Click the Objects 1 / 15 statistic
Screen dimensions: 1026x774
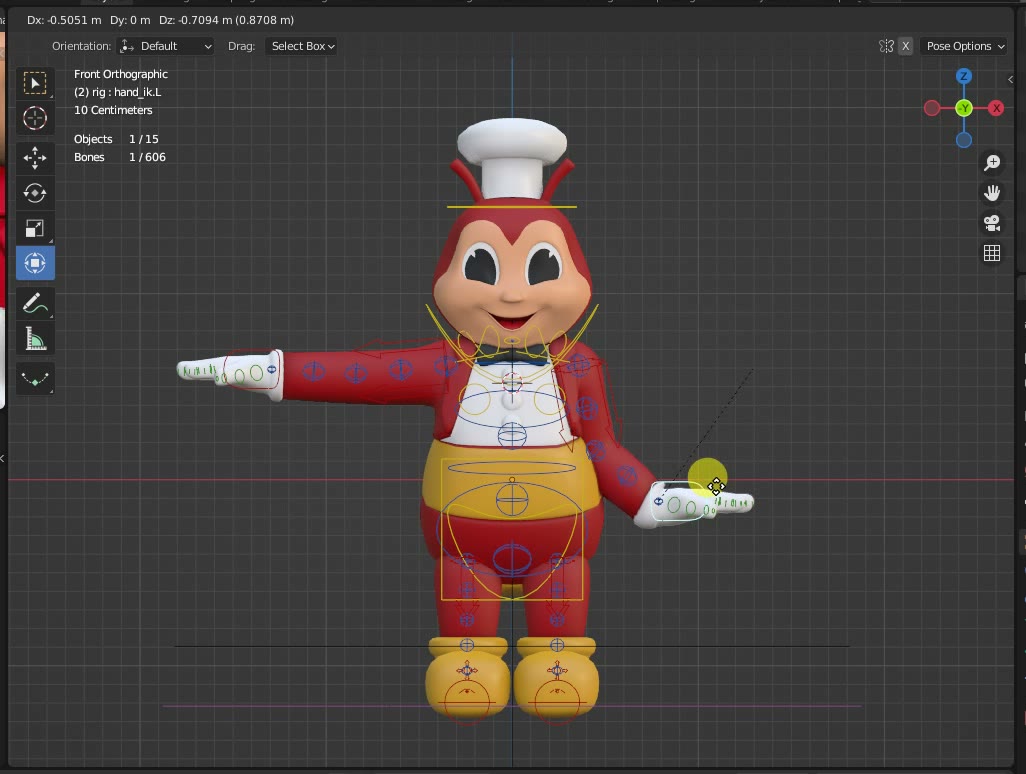click(x=116, y=139)
